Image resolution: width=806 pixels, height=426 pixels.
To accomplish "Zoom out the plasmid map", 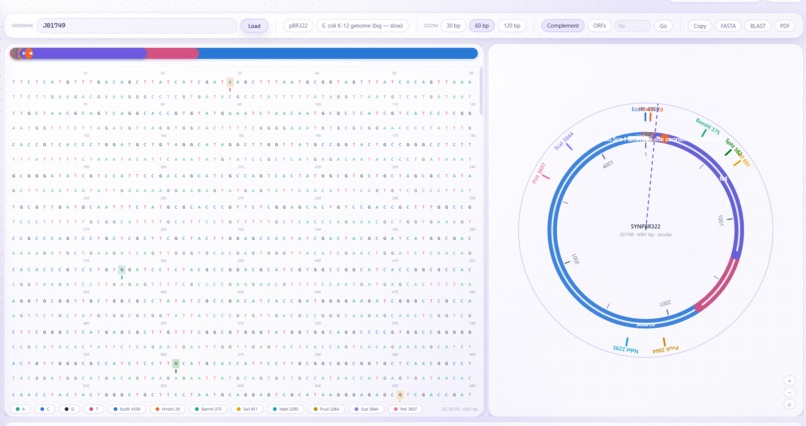I will (790, 393).
